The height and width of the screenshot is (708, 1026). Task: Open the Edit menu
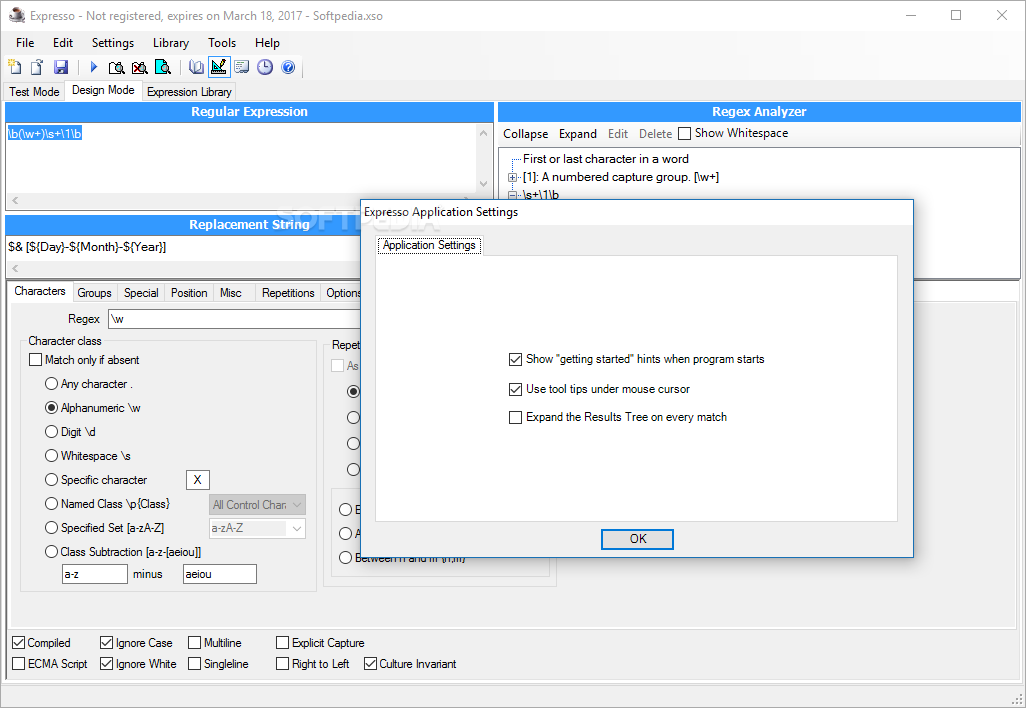point(63,43)
